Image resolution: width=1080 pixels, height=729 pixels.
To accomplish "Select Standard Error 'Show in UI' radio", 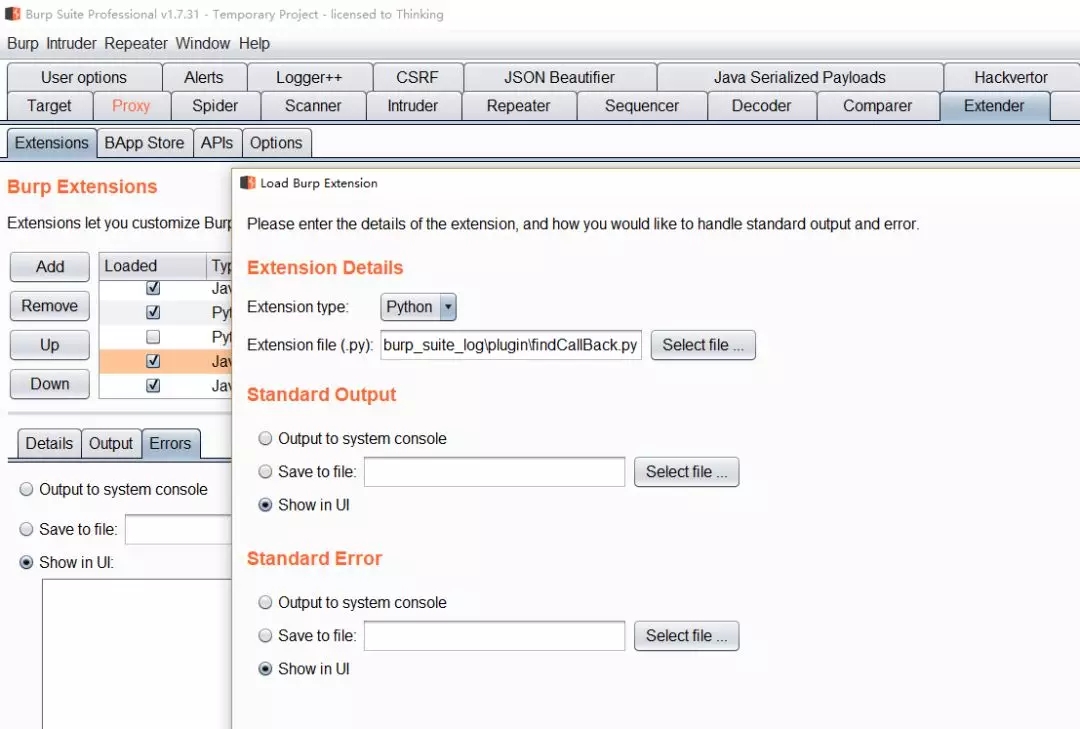I will click(x=265, y=668).
